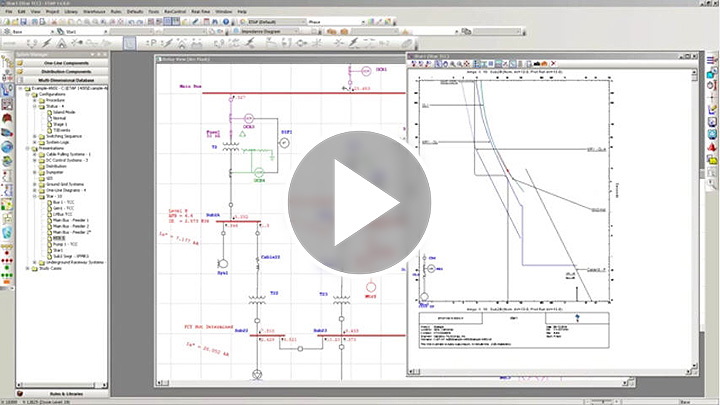Open the File menu
The image size is (720, 405).
(x=9, y=11)
